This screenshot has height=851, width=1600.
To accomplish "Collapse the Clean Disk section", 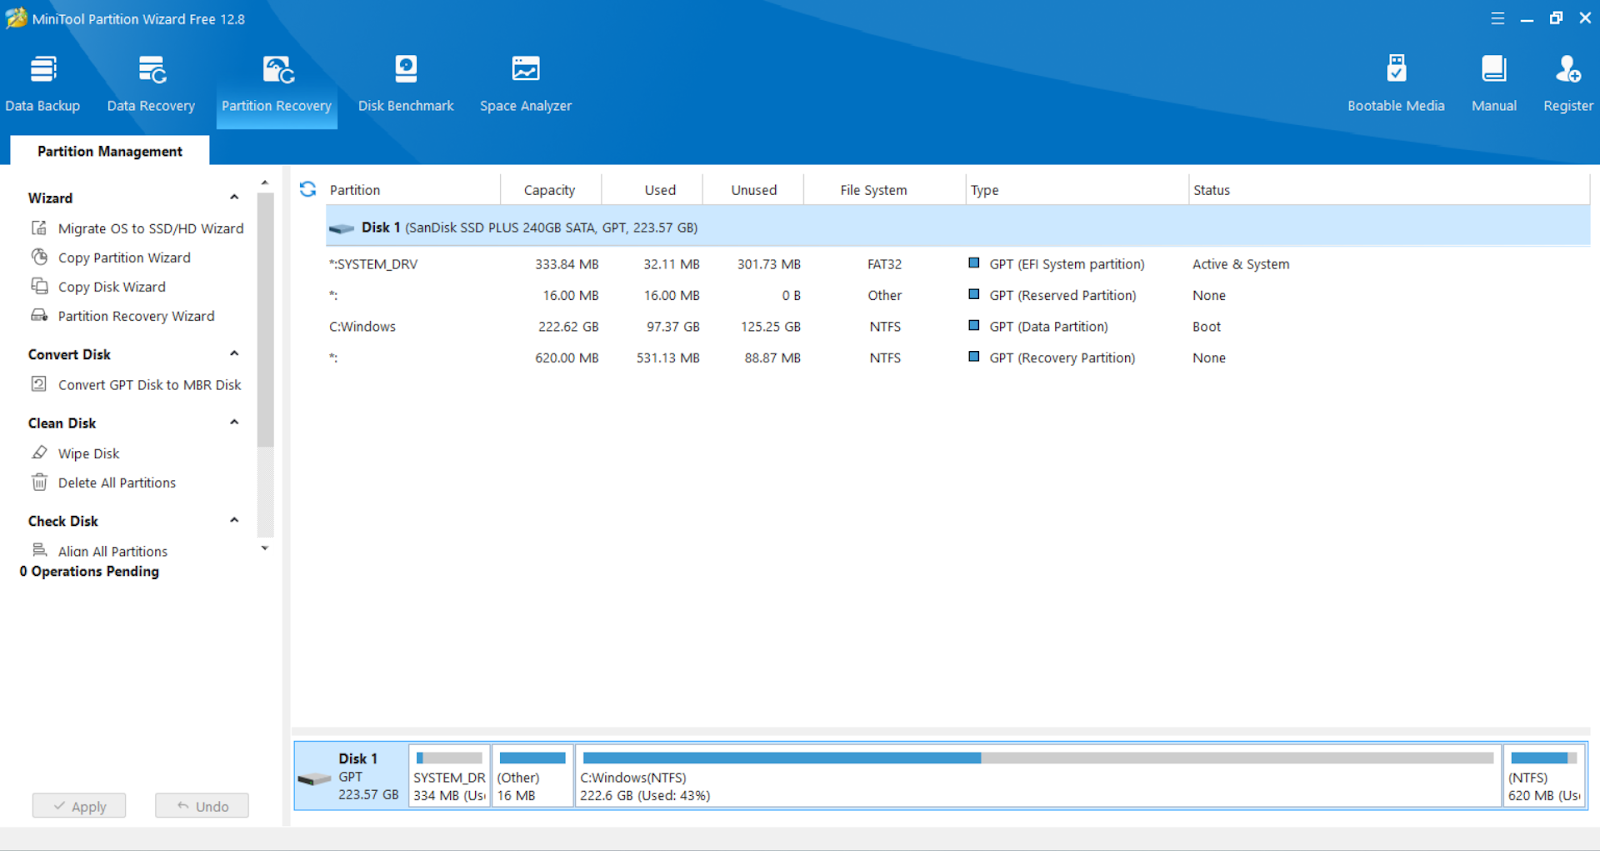I will [x=234, y=423].
